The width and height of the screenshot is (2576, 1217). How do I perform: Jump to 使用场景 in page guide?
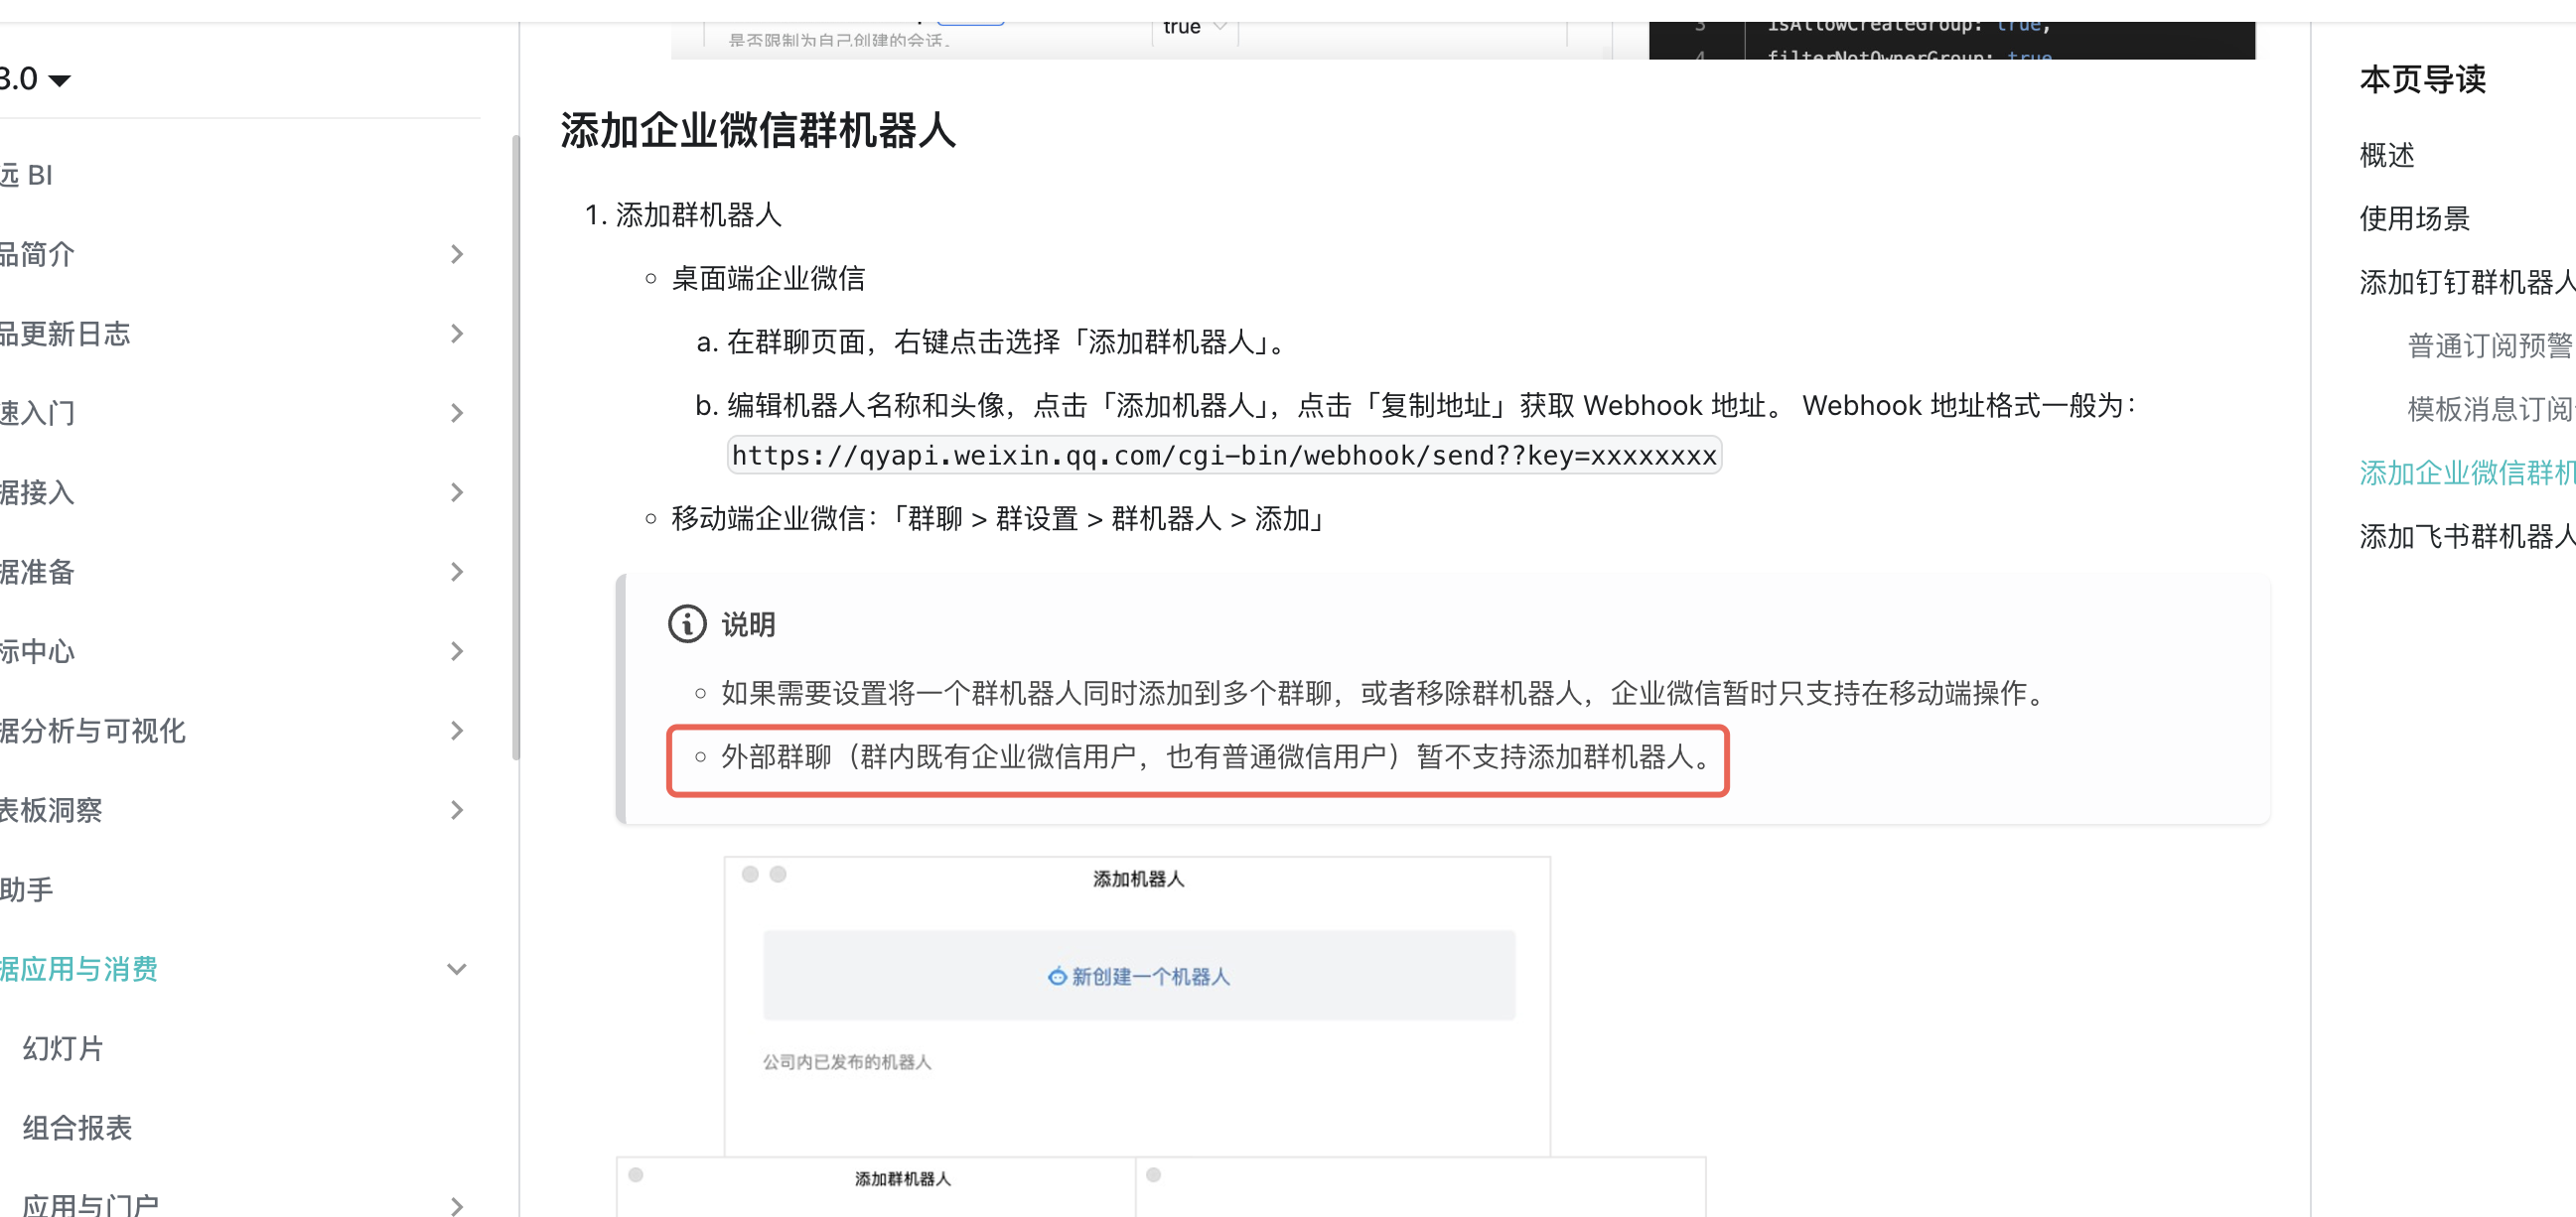coord(2414,218)
